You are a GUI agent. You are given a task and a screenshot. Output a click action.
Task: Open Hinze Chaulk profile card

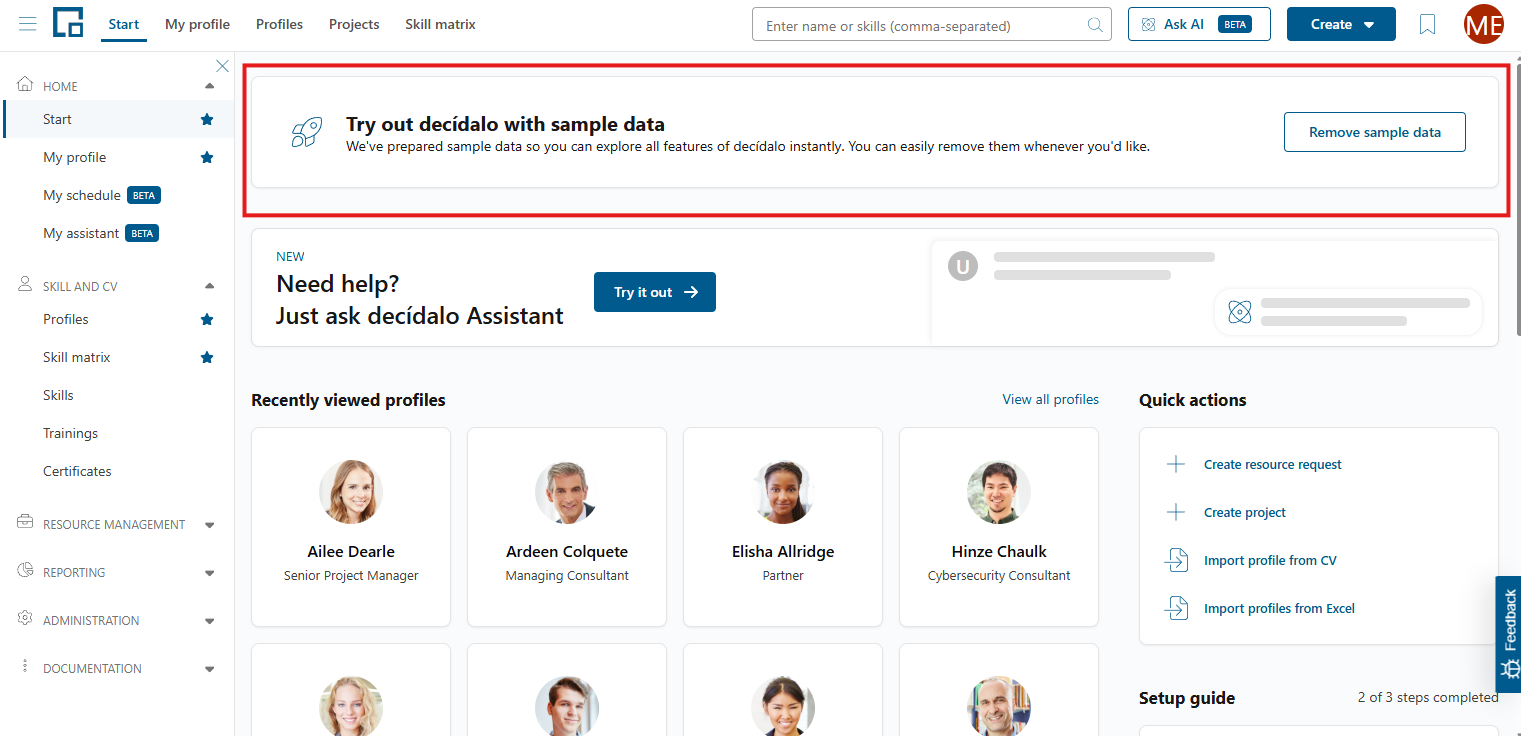click(999, 527)
